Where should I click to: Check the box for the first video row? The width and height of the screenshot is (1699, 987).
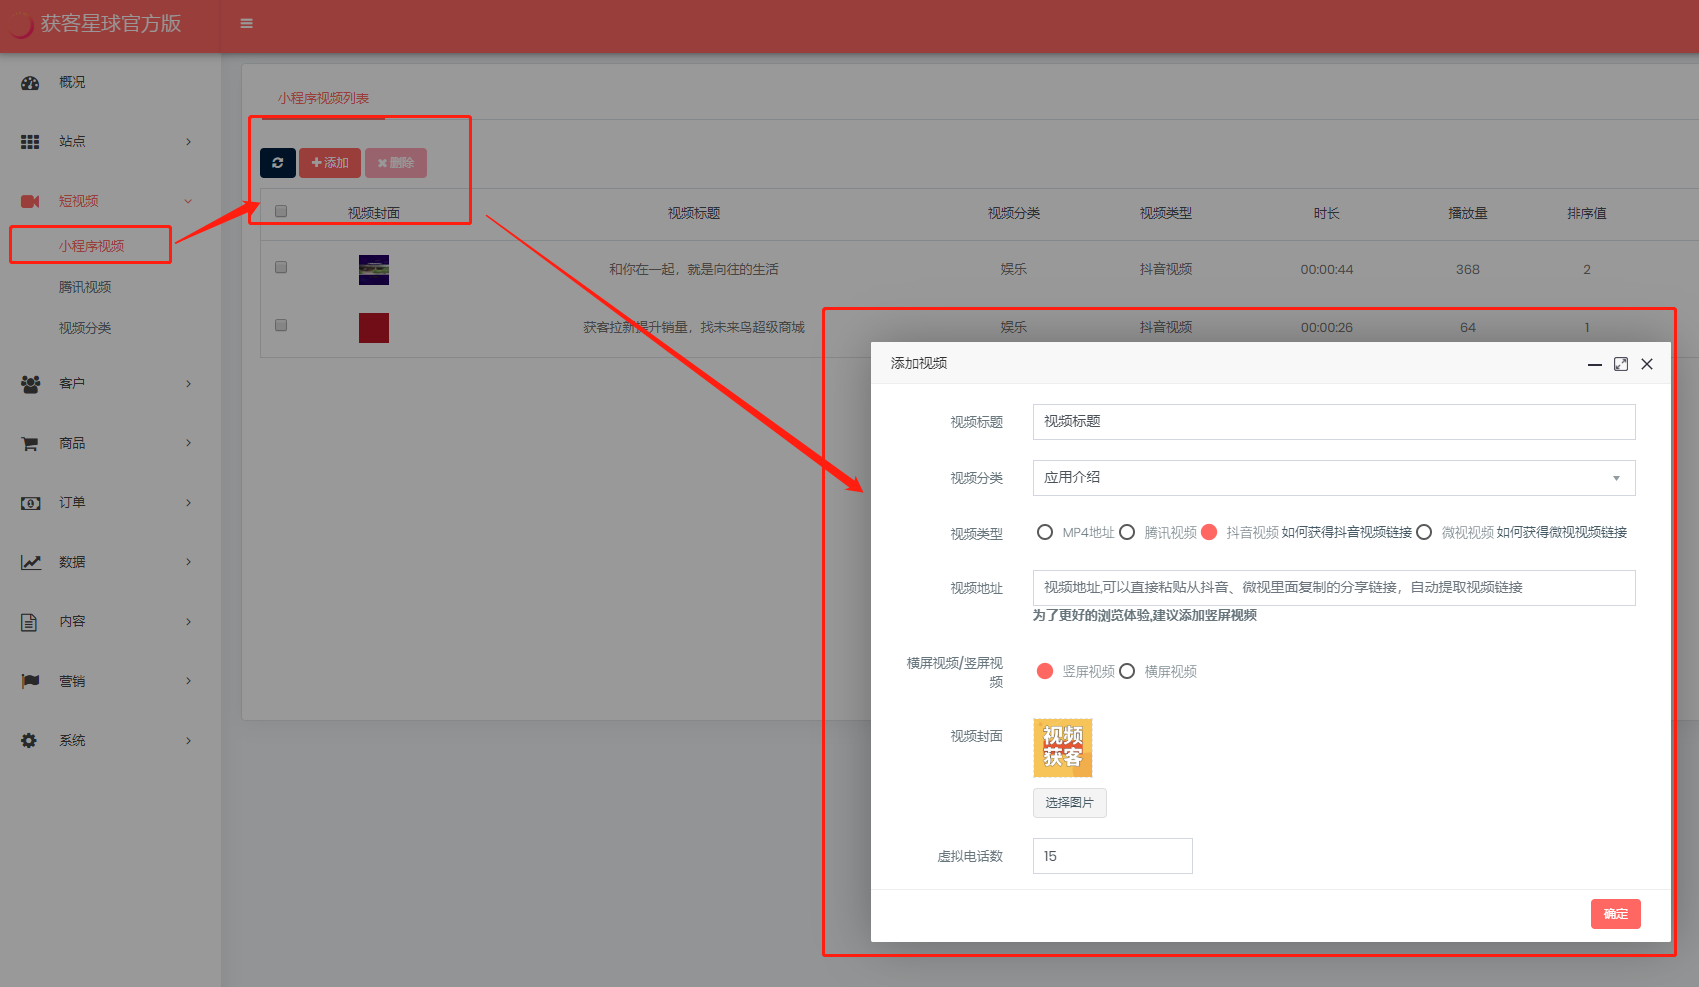[281, 268]
